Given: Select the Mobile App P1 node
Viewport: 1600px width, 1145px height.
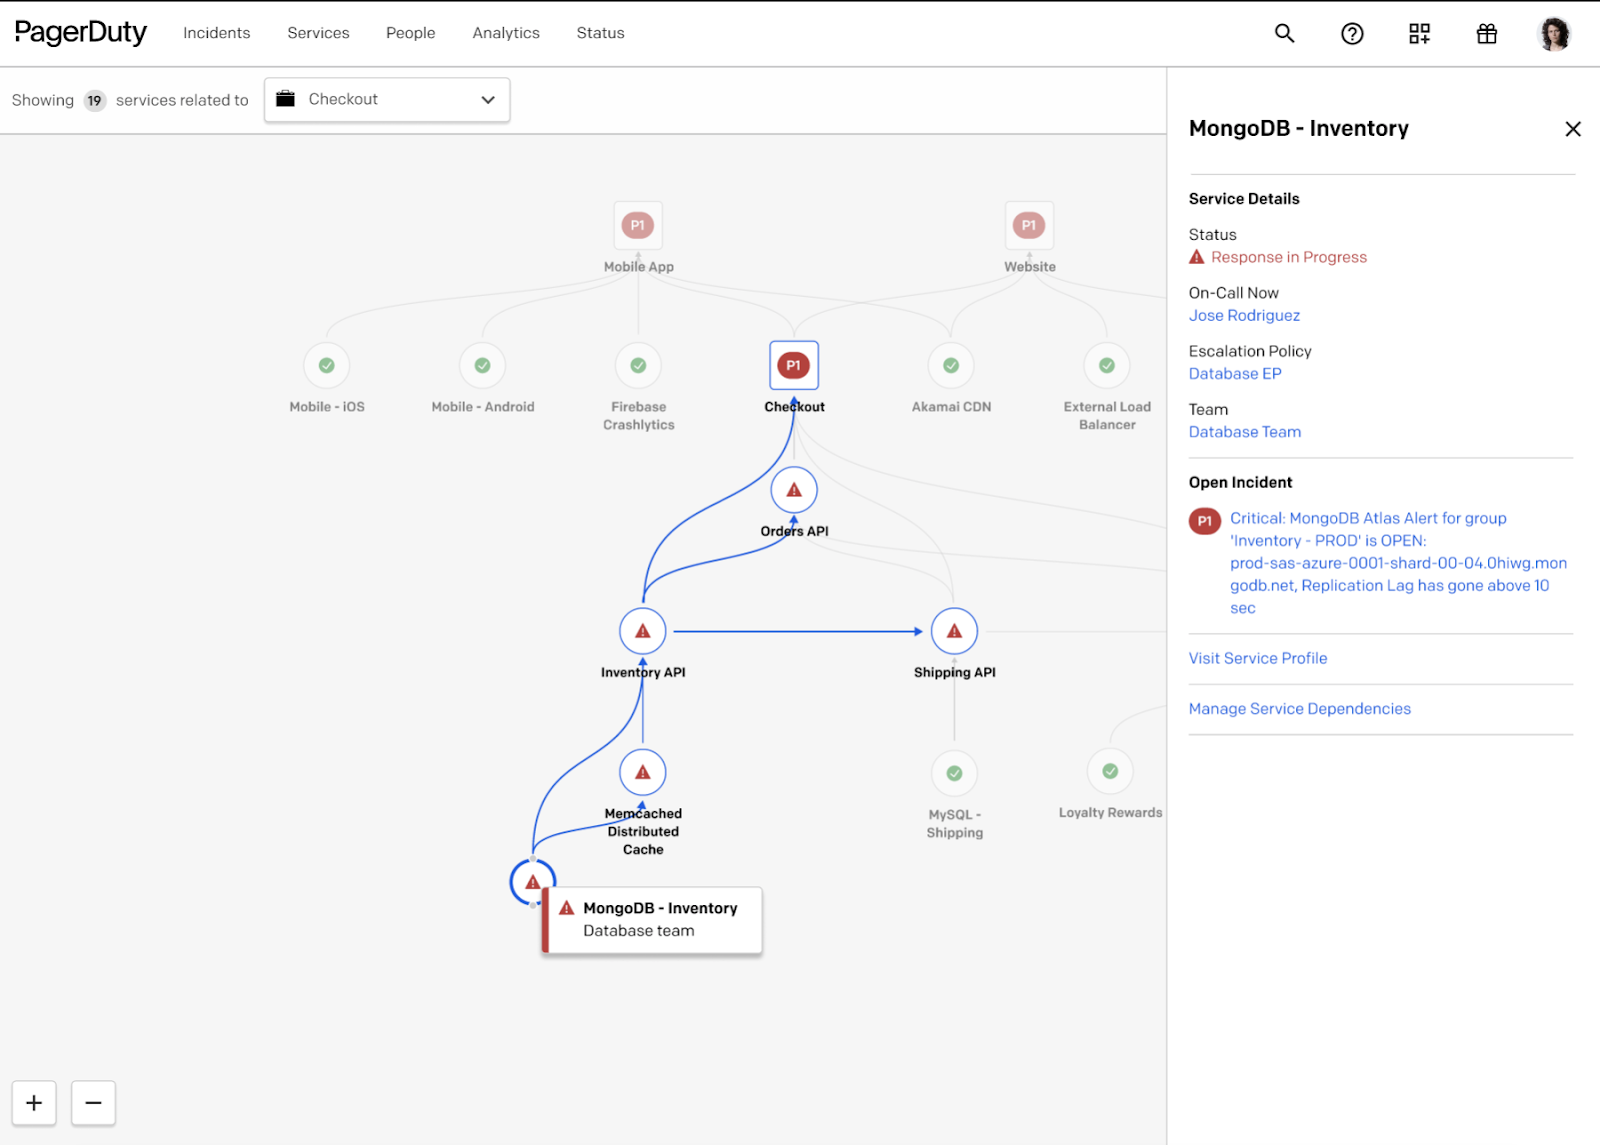Looking at the screenshot, I should 638,226.
